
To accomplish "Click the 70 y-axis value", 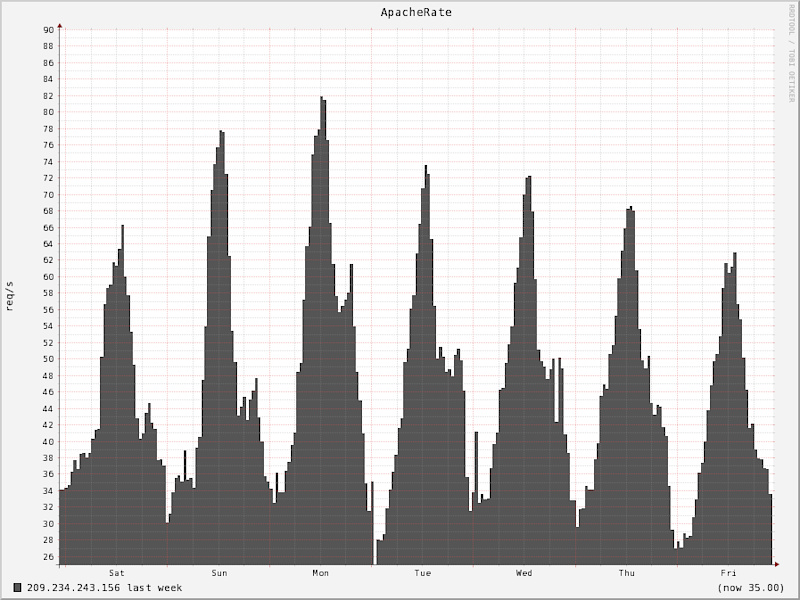I will click(48, 194).
